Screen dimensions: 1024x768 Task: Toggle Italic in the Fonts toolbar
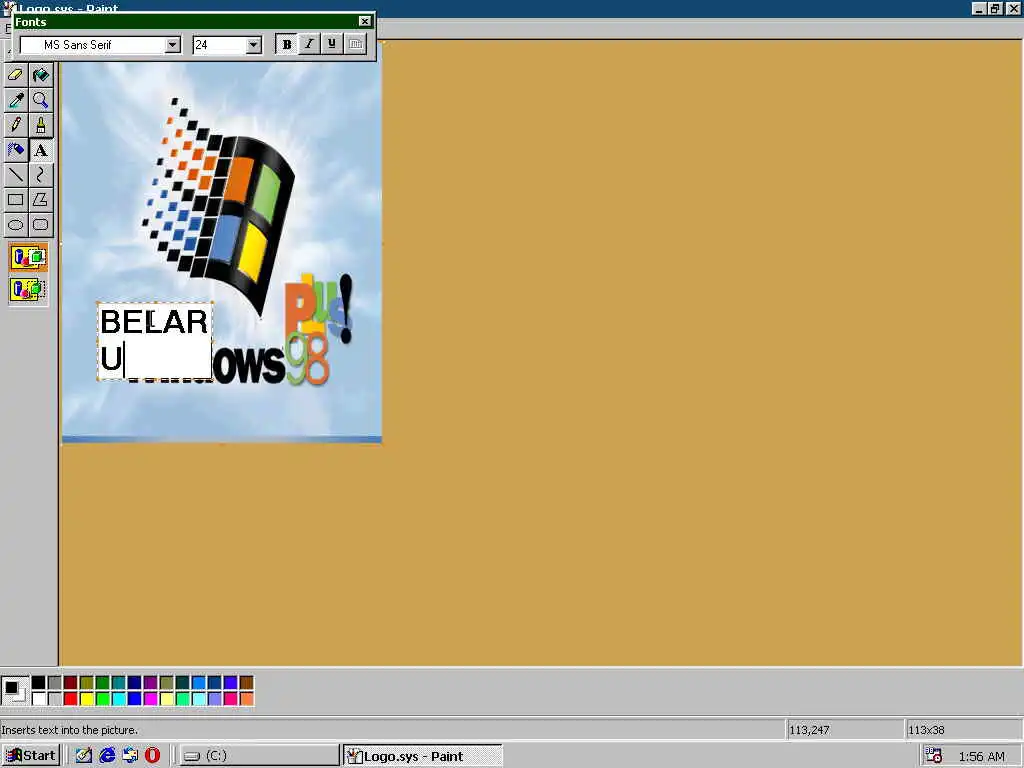coord(309,44)
